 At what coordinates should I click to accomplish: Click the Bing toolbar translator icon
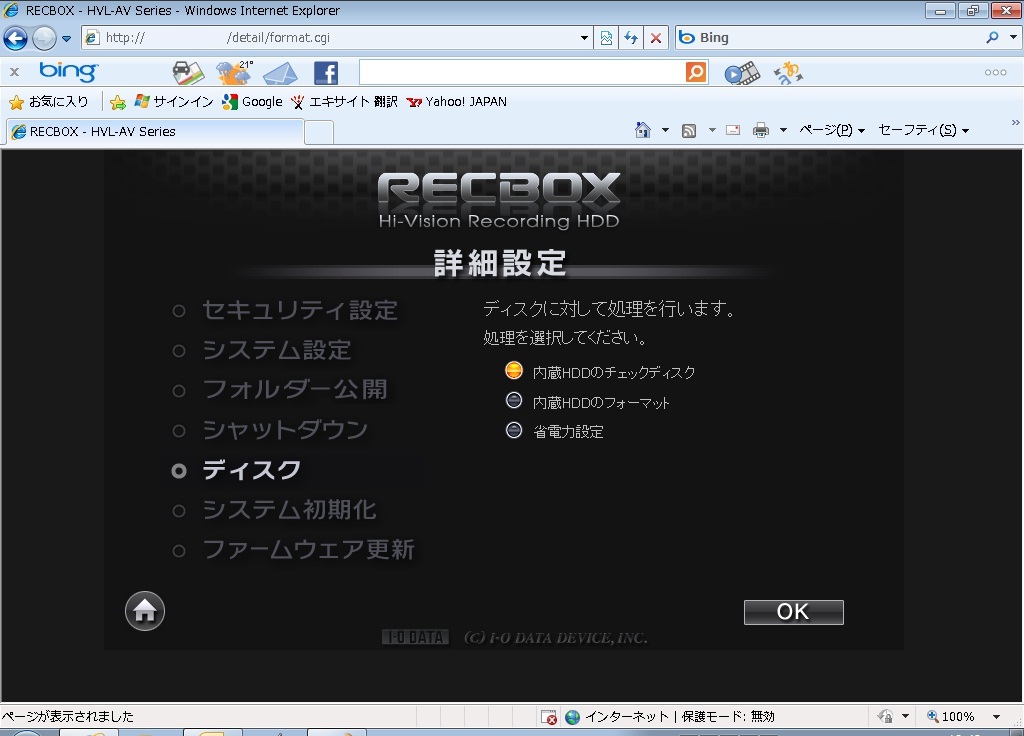(x=788, y=72)
